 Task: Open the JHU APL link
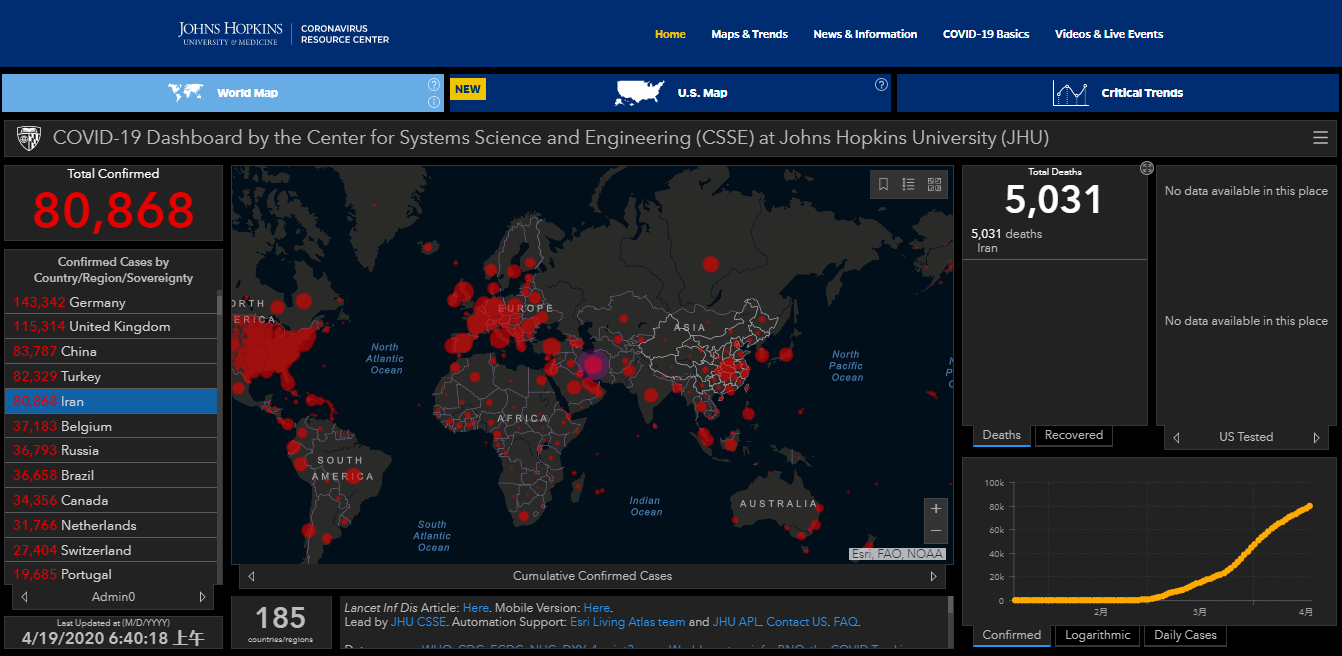pos(735,622)
